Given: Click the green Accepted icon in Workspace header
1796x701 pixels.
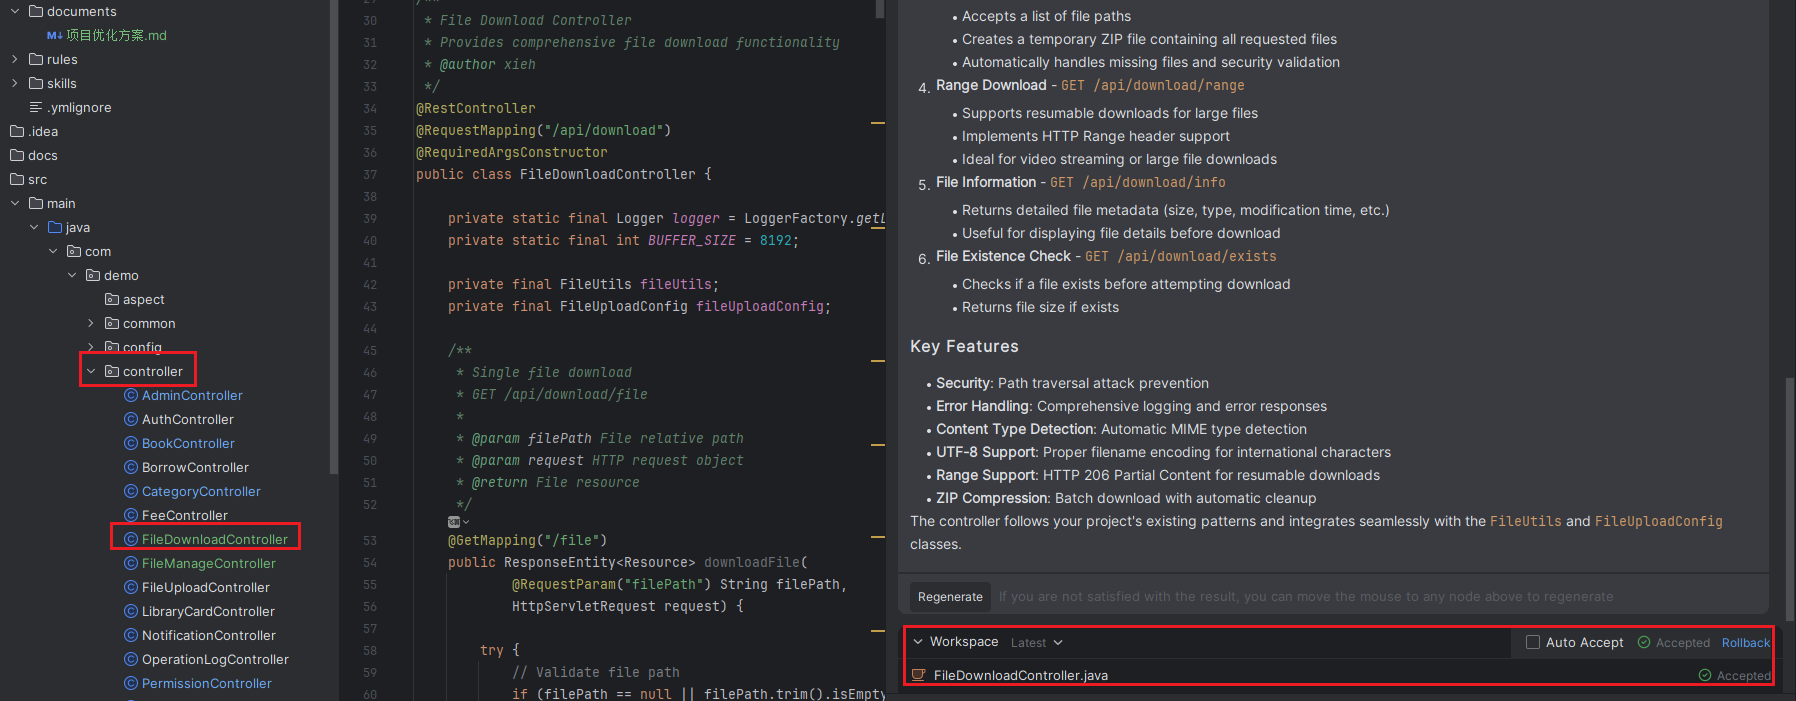Looking at the screenshot, I should [x=1644, y=642].
